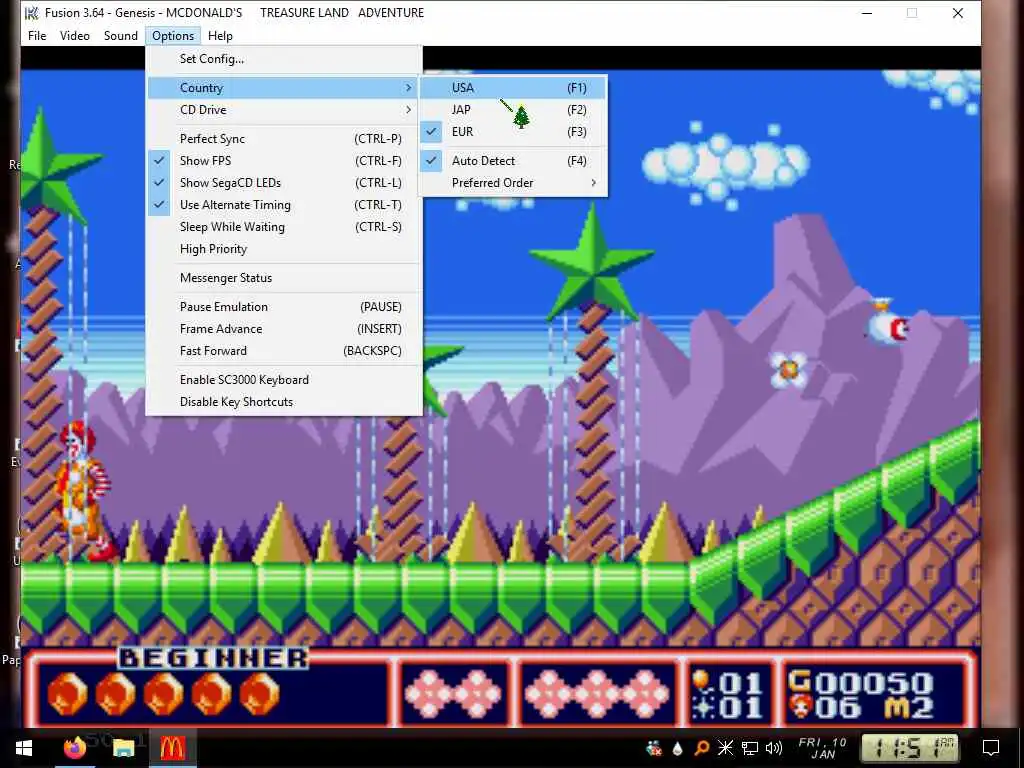The width and height of the screenshot is (1024, 768).
Task: Open the Windows Start menu
Action: tap(24, 748)
